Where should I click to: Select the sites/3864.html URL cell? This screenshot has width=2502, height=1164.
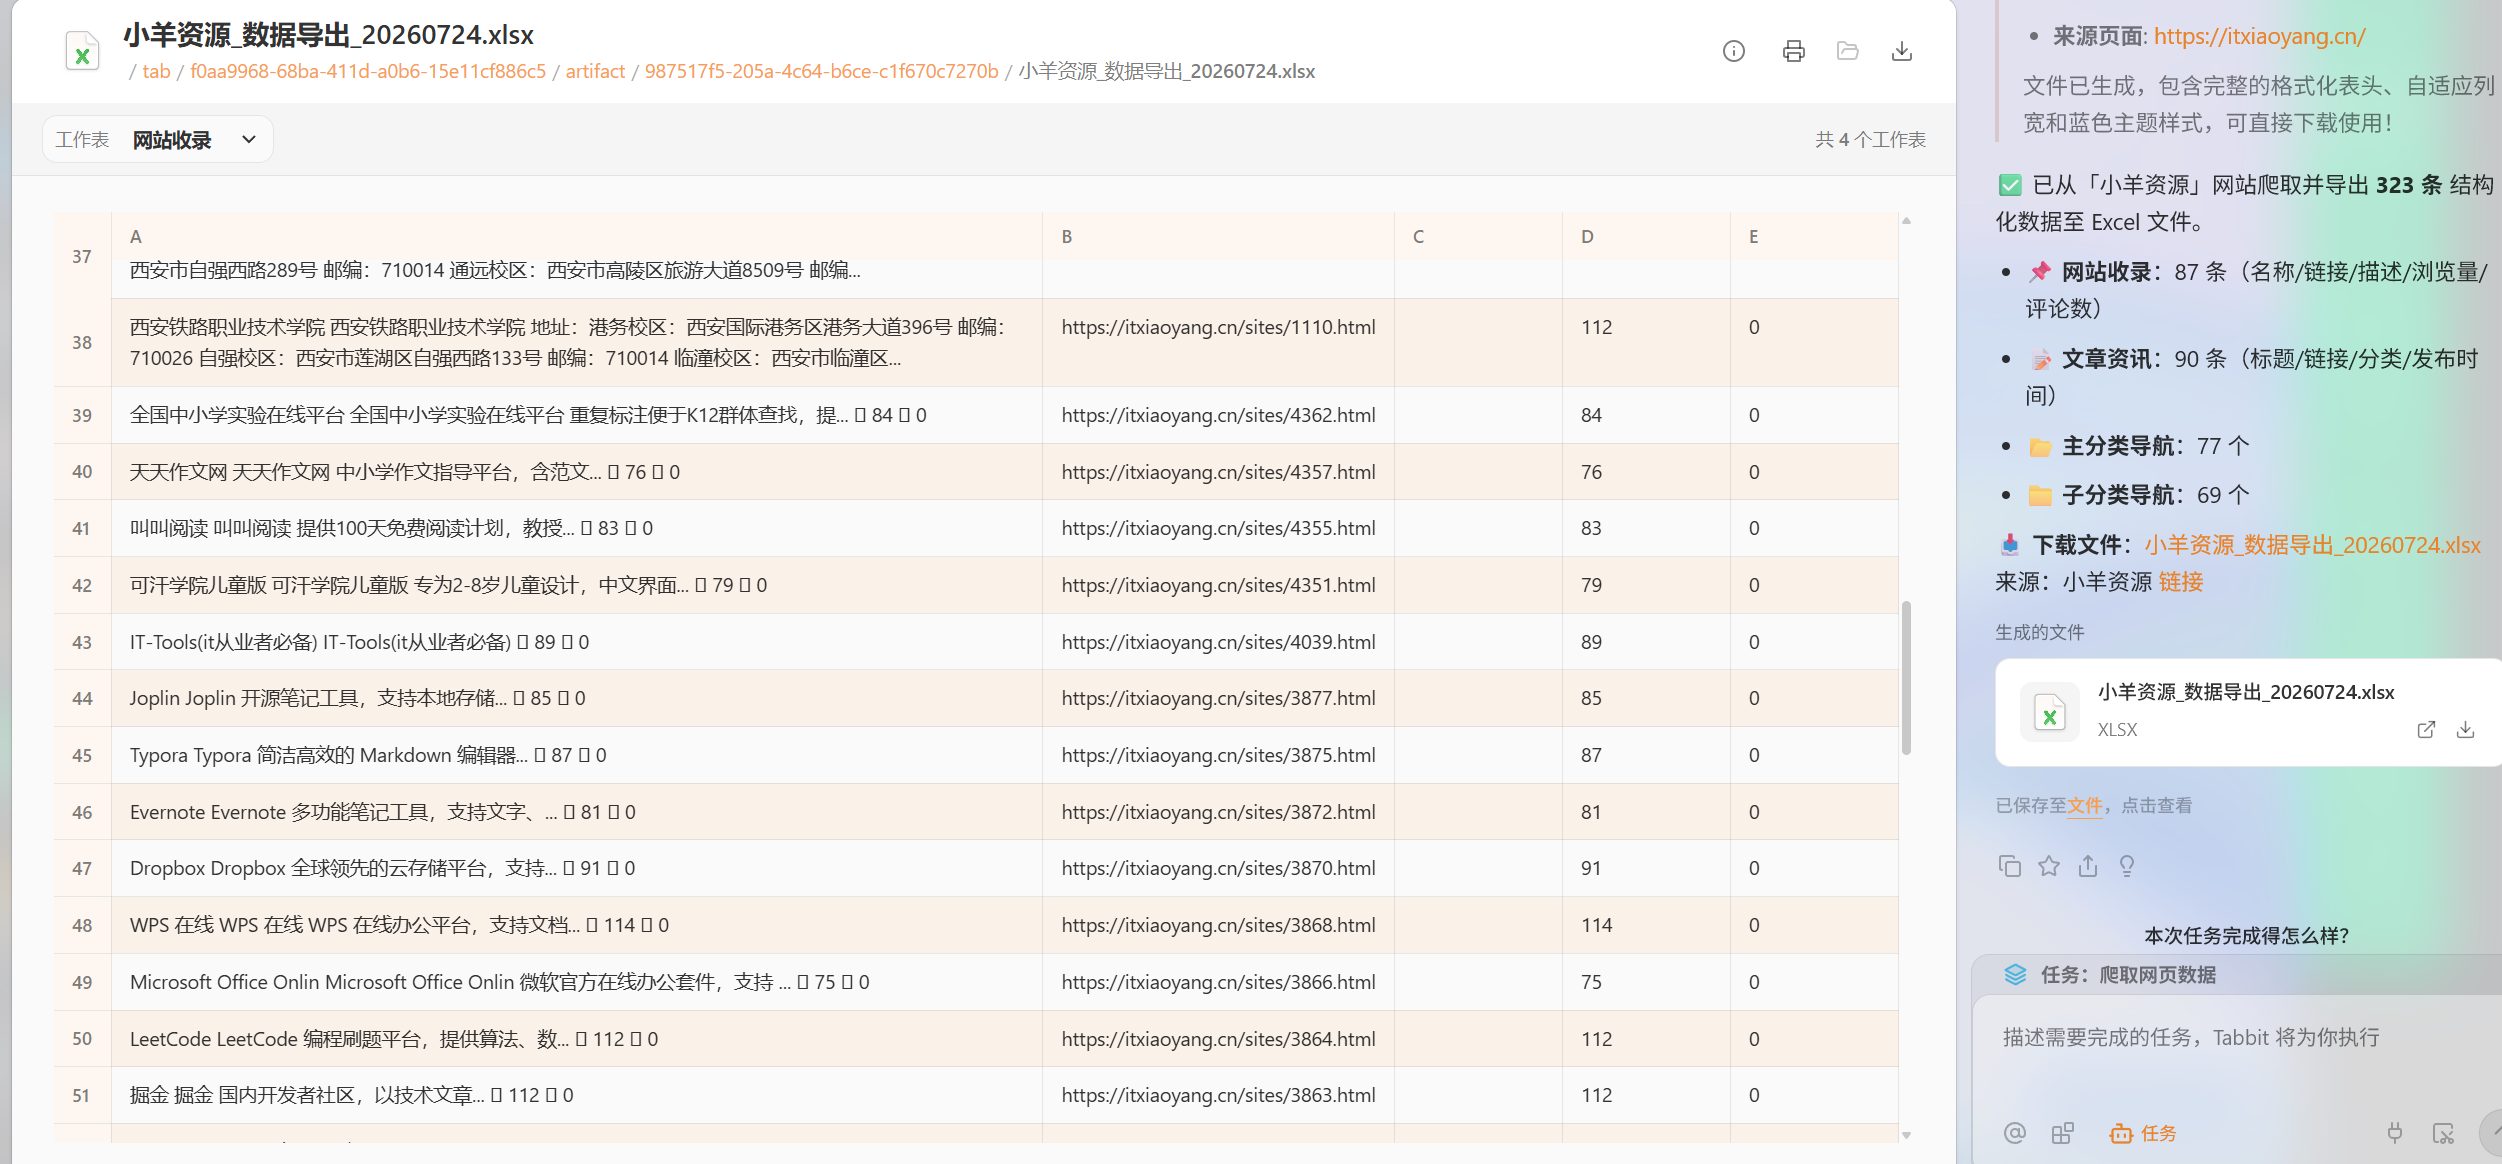pos(1218,1039)
